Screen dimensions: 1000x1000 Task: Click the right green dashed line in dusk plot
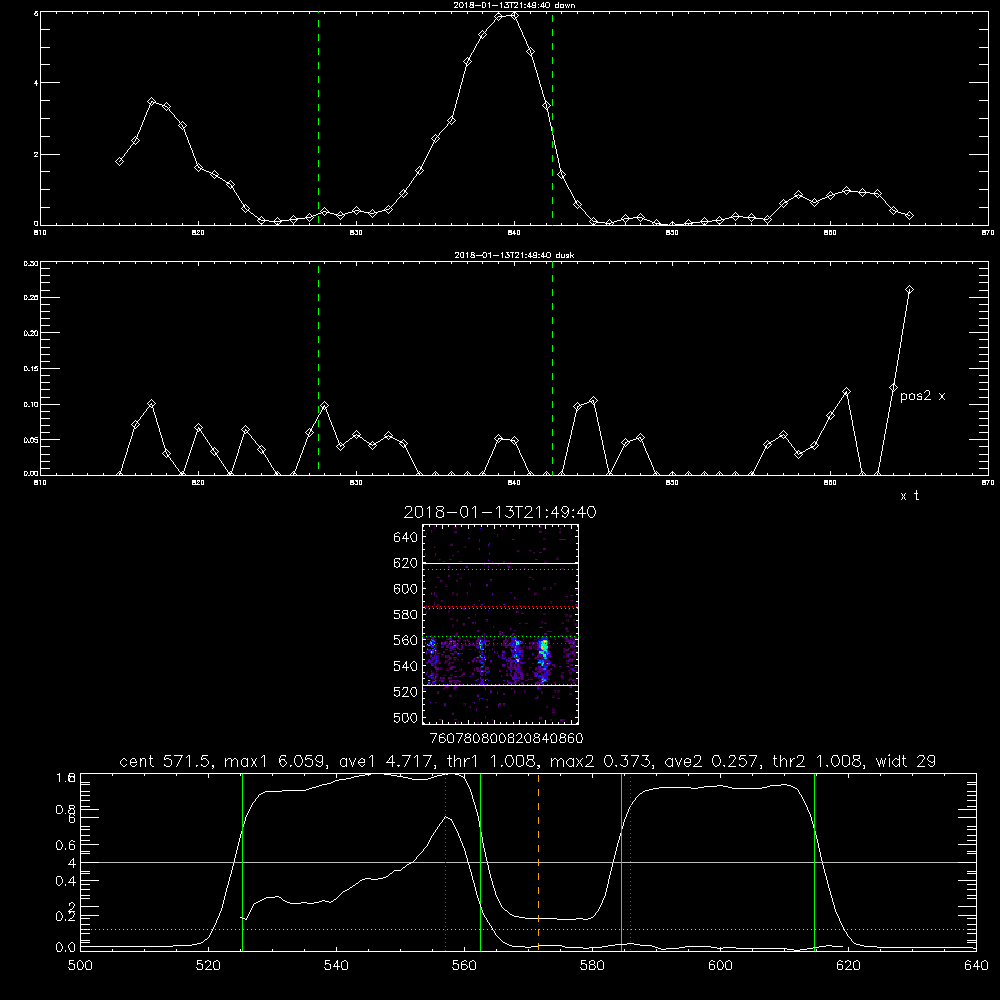tap(552, 369)
